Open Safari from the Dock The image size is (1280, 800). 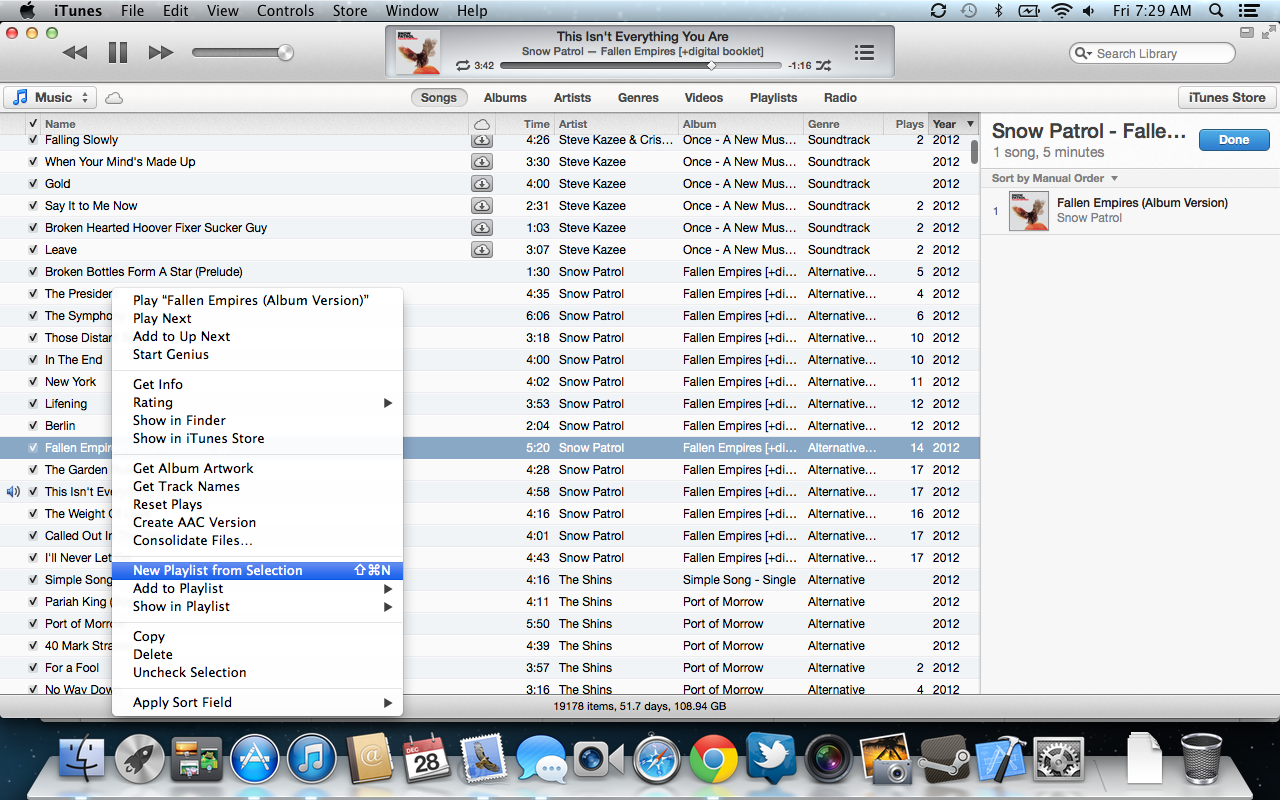(656, 759)
